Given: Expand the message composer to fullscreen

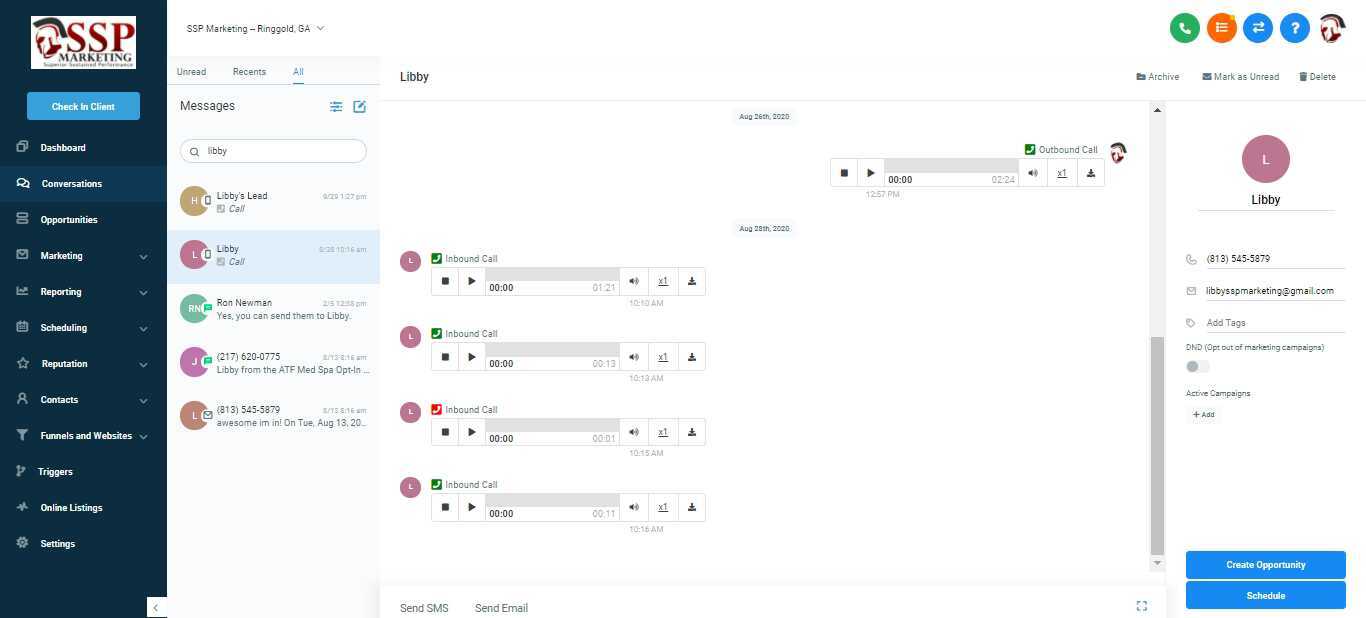Looking at the screenshot, I should point(1141,606).
